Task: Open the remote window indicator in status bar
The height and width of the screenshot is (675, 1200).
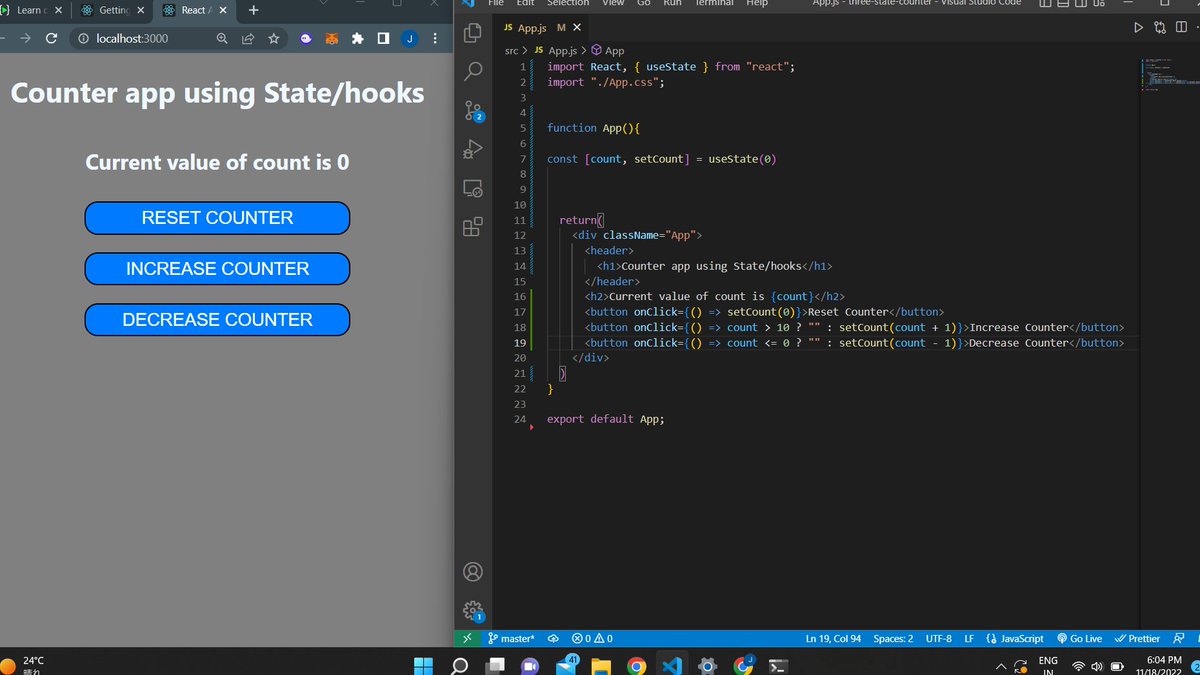Action: pos(467,638)
